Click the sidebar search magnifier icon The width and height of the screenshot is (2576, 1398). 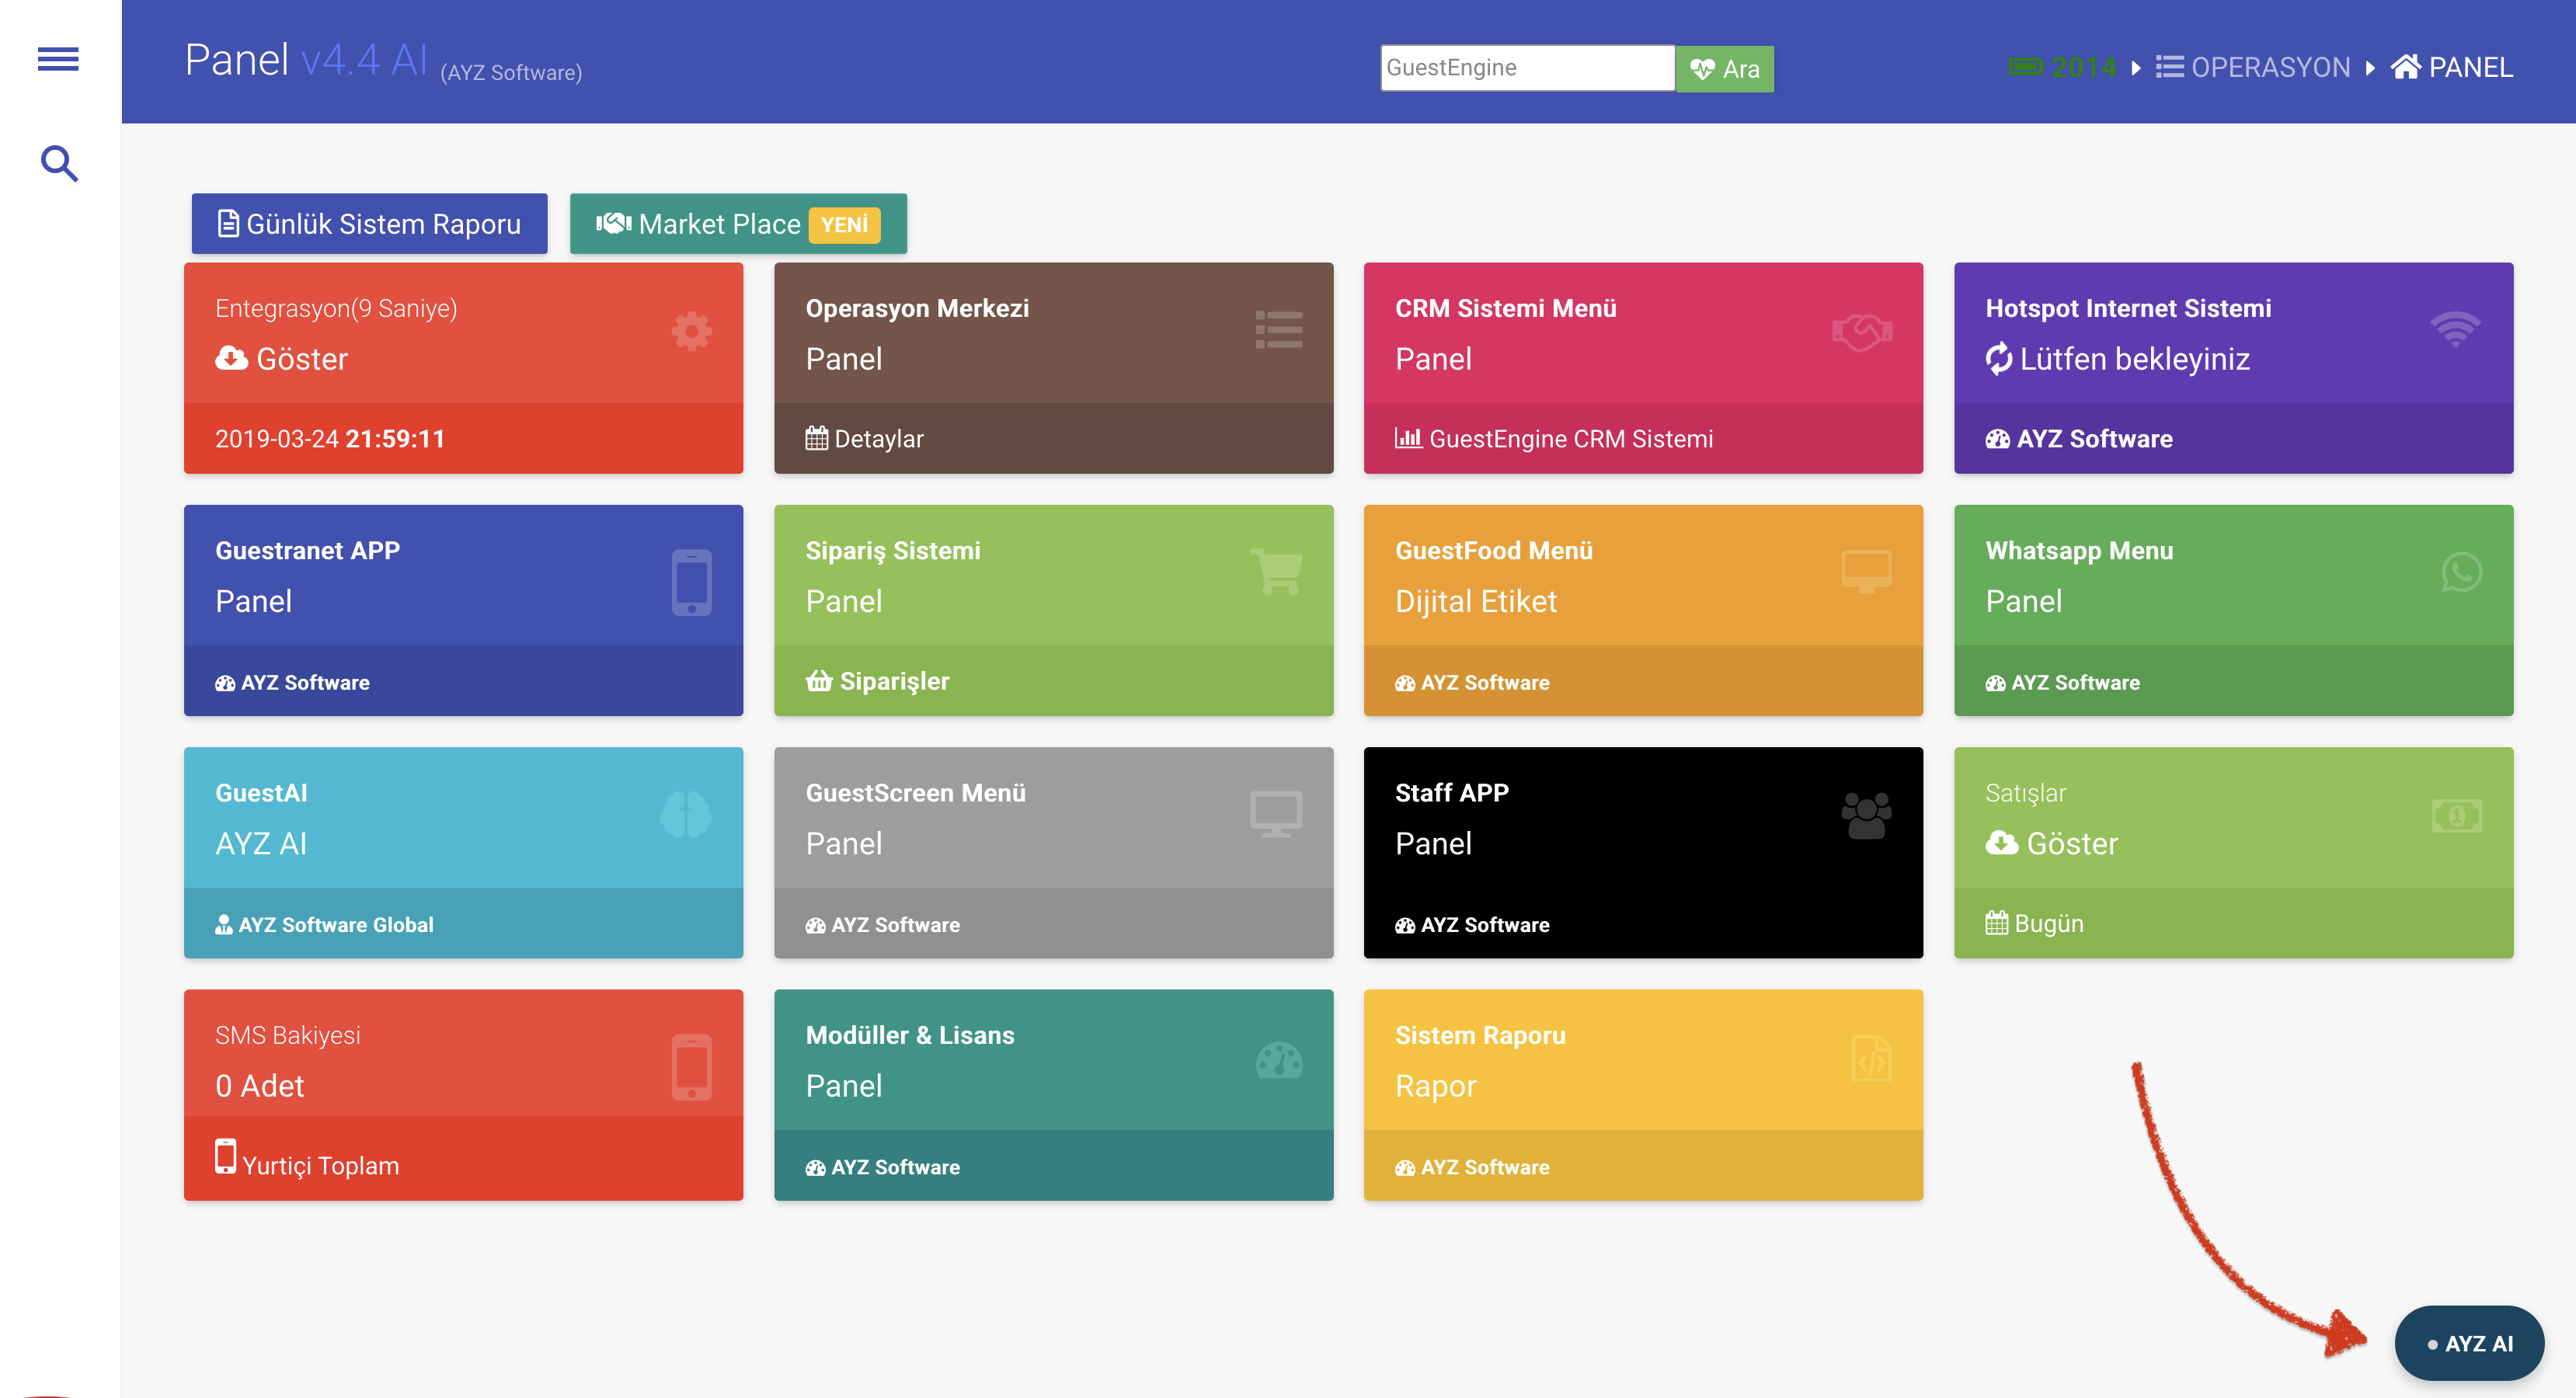59,163
